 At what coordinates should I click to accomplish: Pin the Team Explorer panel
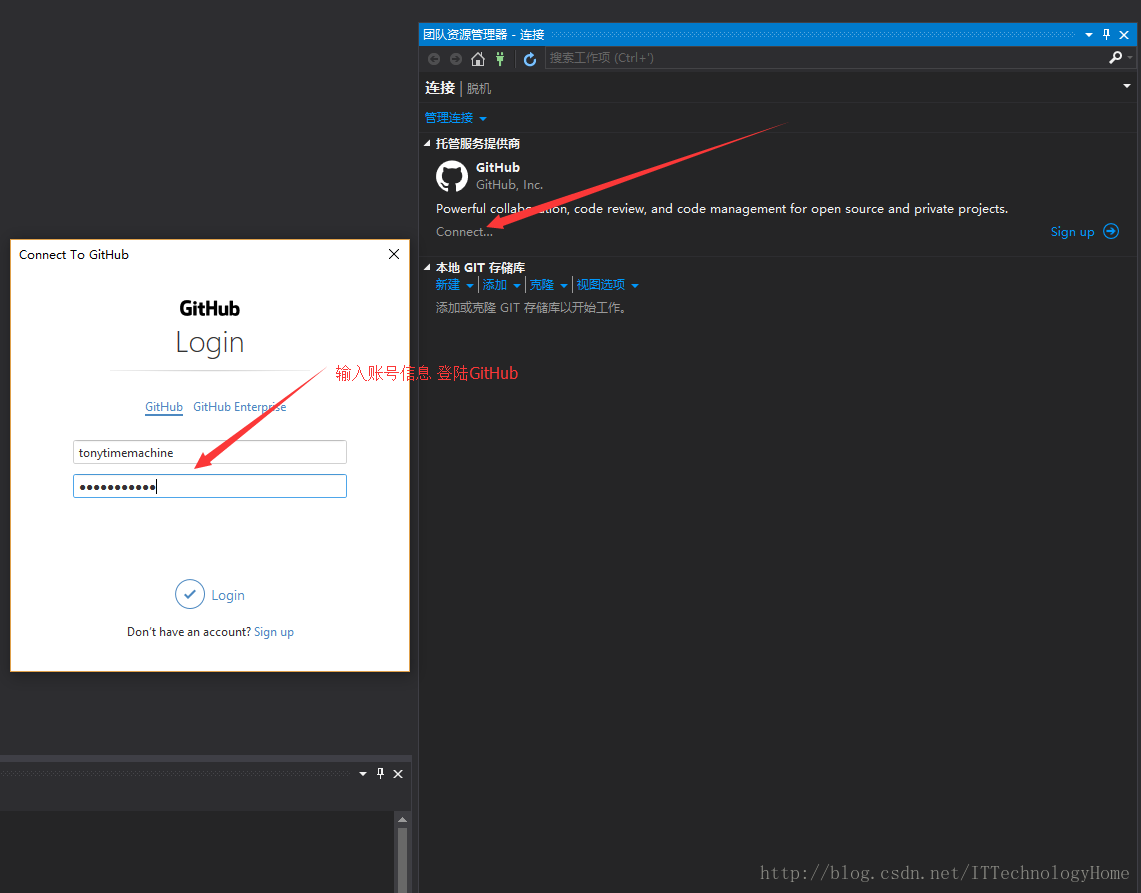[x=1106, y=34]
